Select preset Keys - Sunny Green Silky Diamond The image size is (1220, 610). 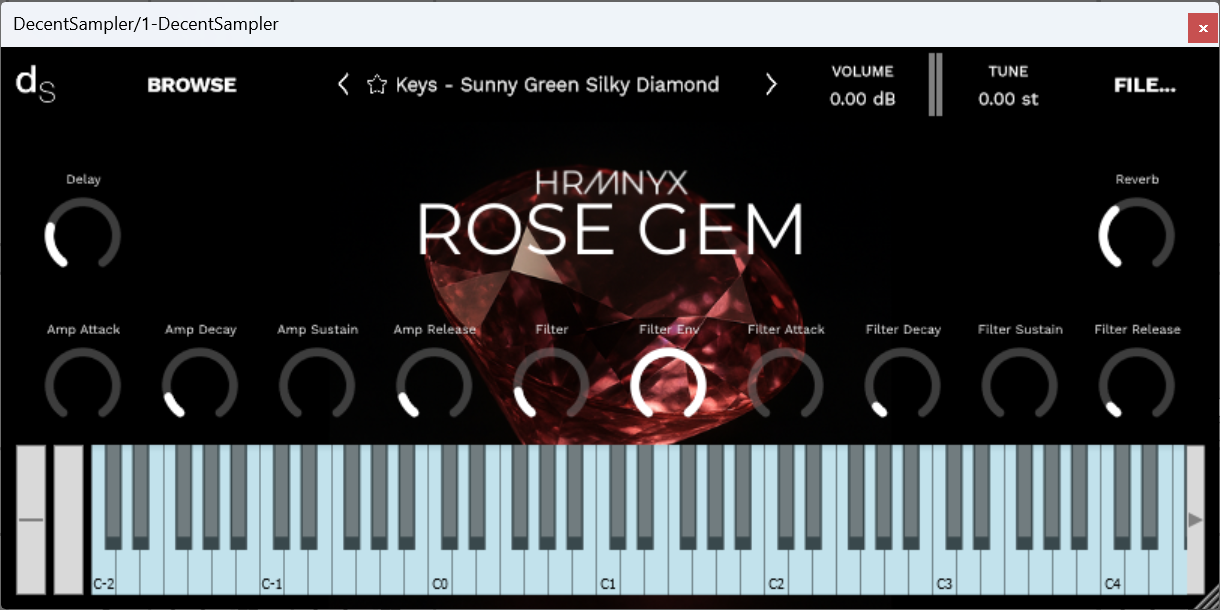pos(560,85)
